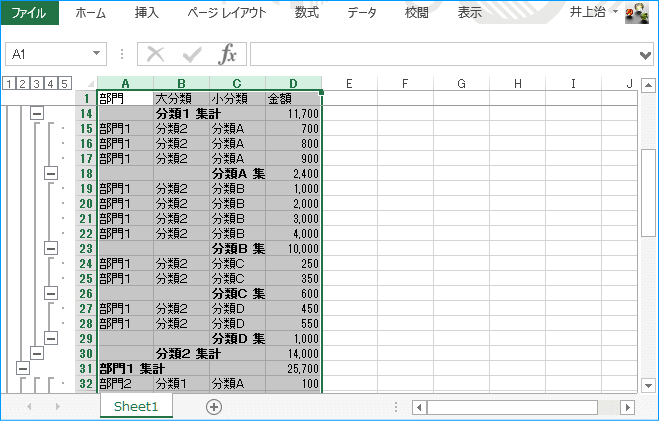Click the next sheet navigation arrow
Image resolution: width=659 pixels, height=421 pixels.
coord(58,406)
